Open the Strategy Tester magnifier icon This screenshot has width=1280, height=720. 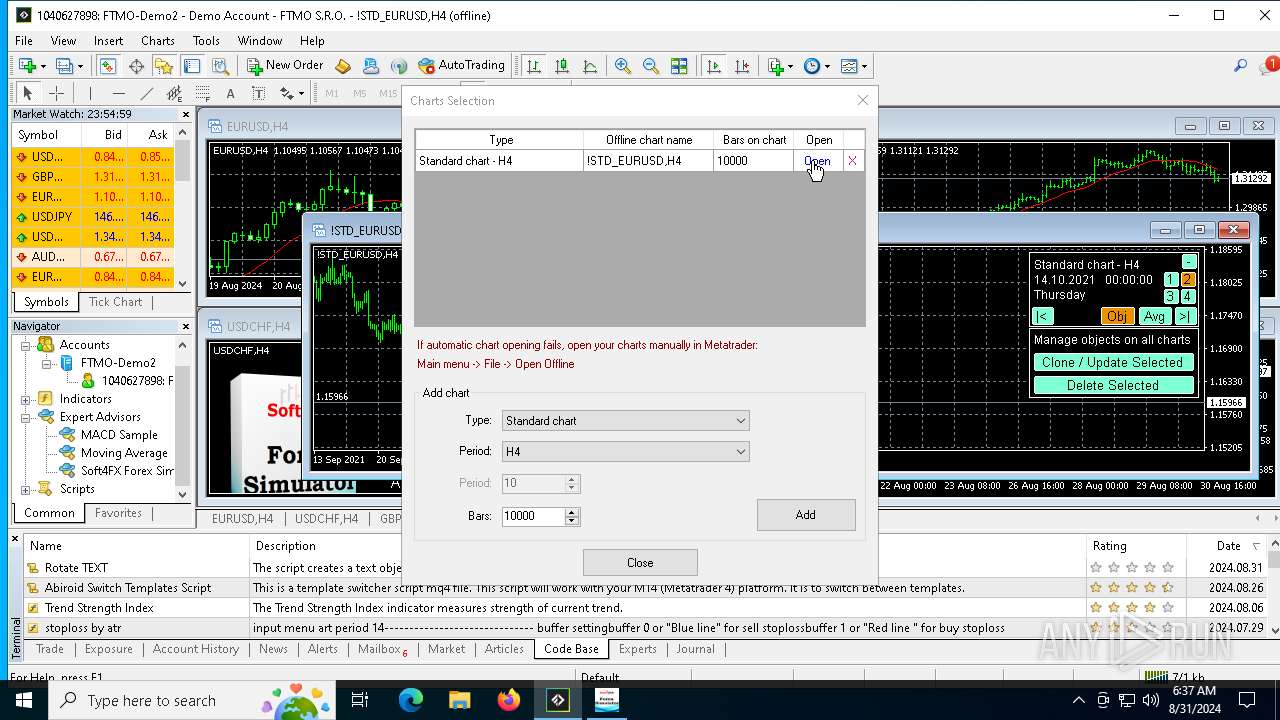220,66
